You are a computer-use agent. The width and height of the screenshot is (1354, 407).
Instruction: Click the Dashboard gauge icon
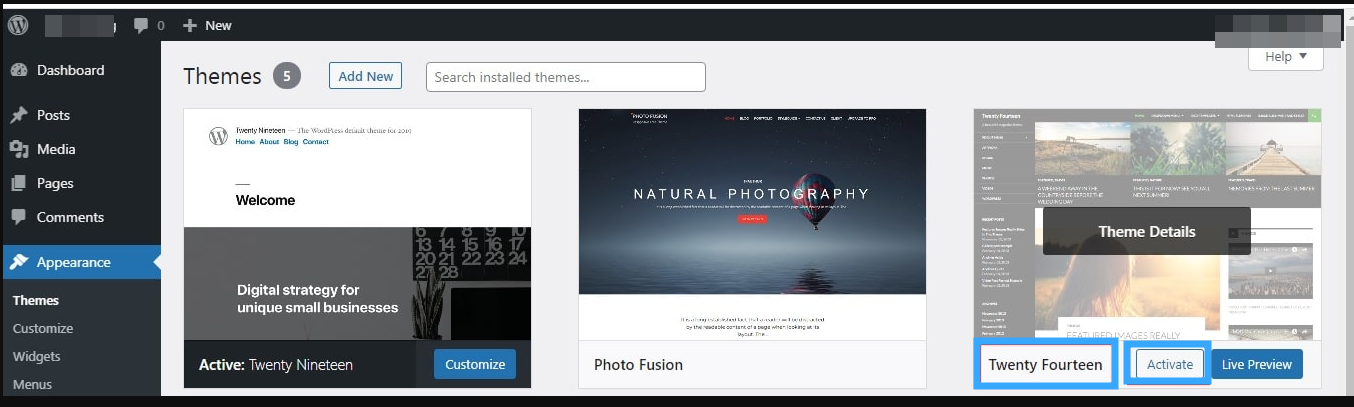(19, 70)
